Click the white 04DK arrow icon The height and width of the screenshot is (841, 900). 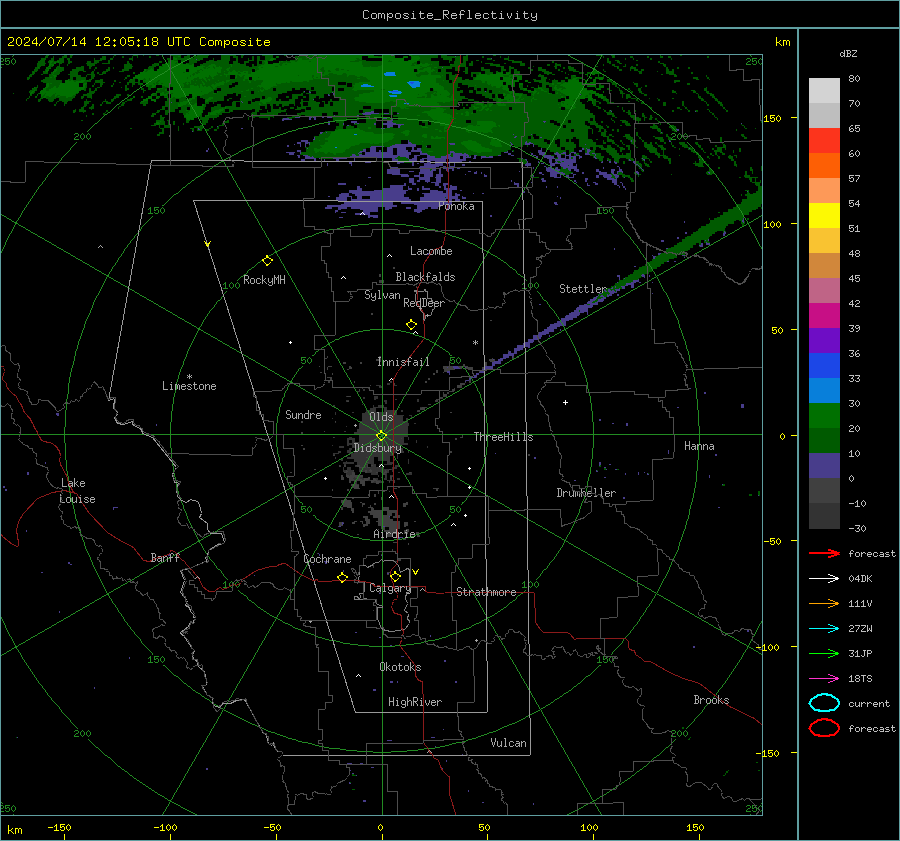point(824,578)
